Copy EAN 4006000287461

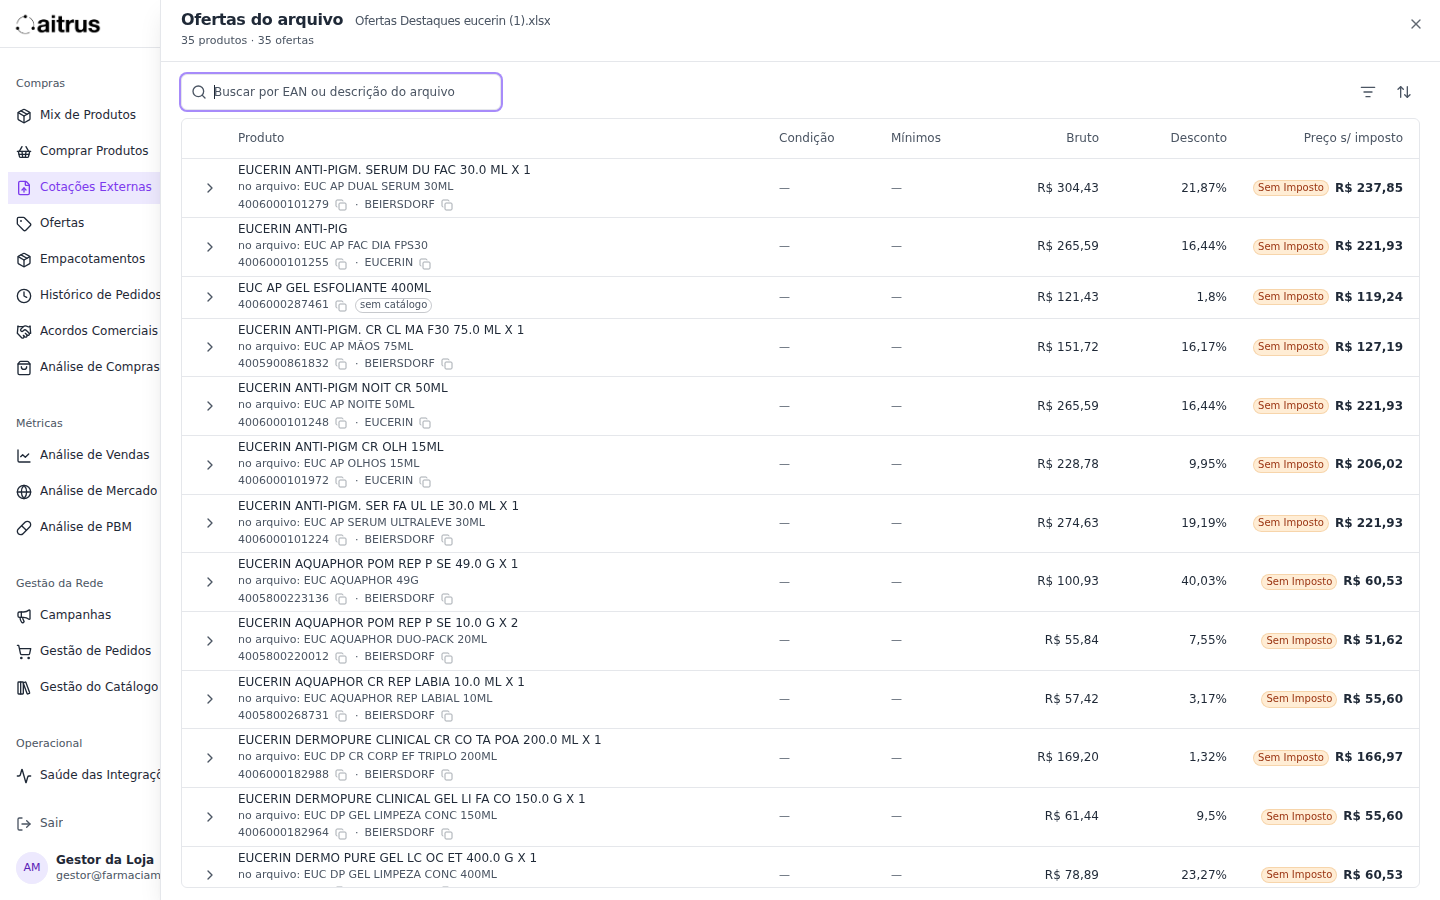coord(341,306)
